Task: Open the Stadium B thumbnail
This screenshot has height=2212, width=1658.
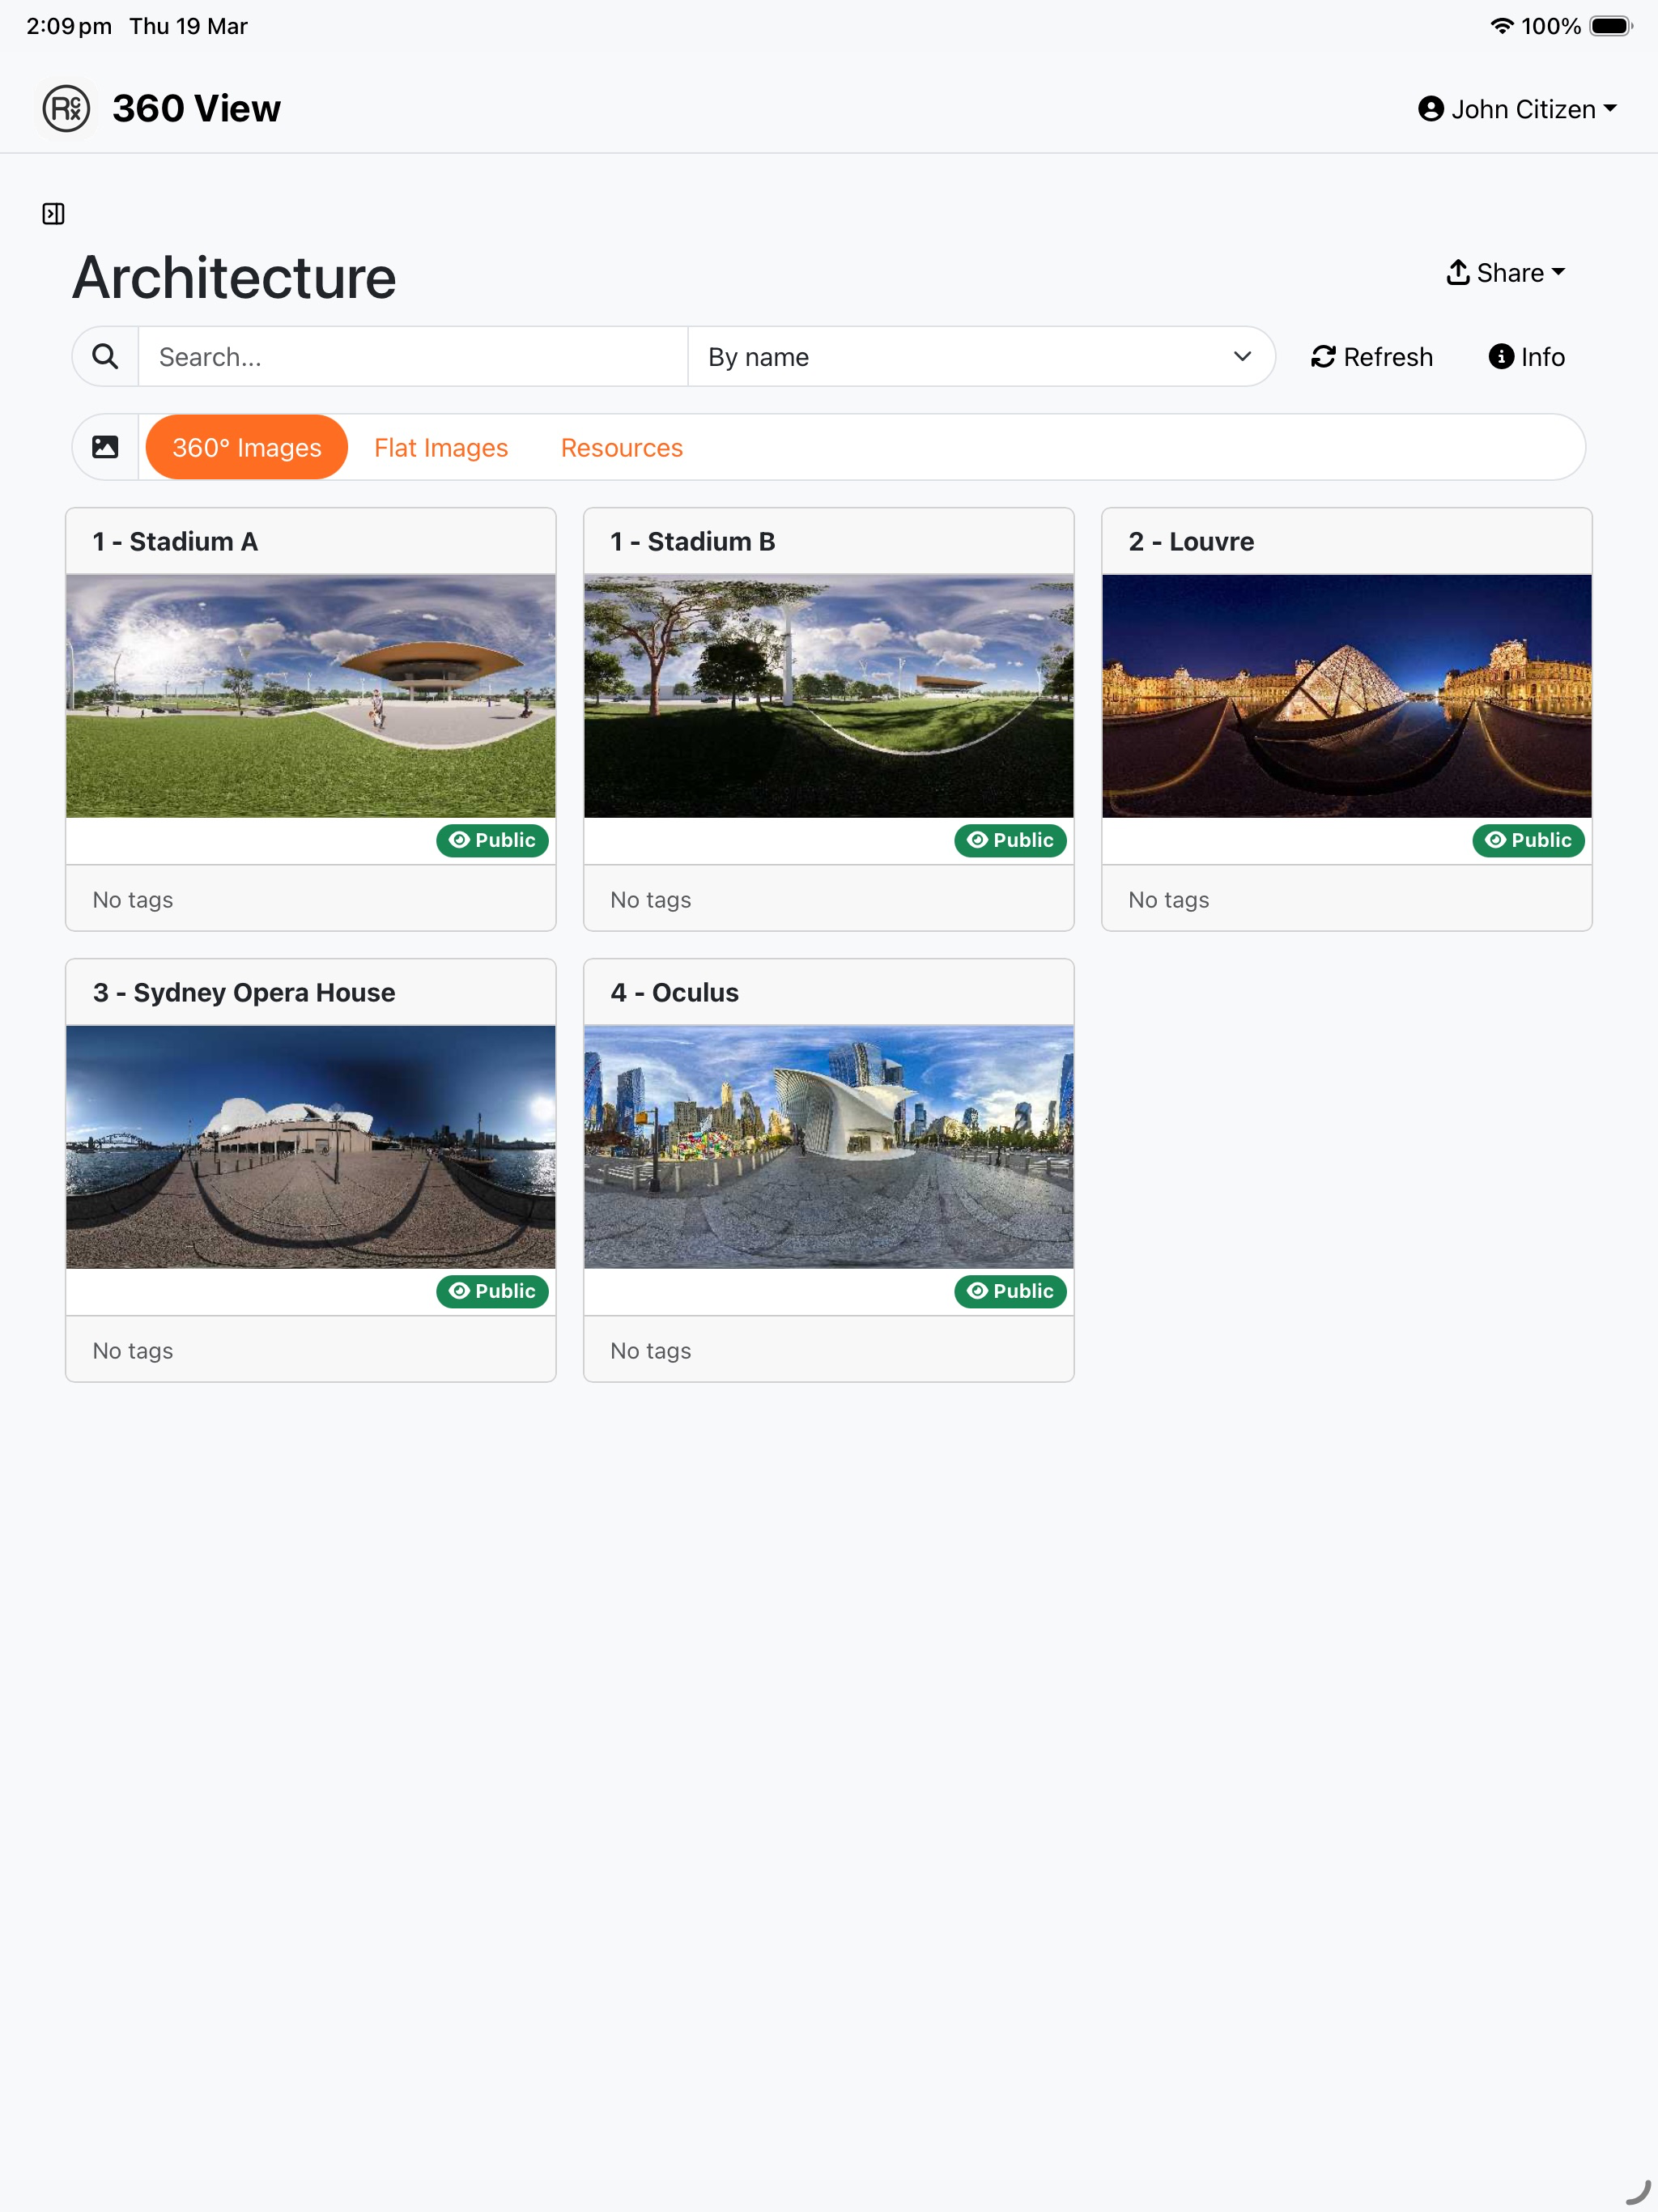Action: tap(829, 696)
